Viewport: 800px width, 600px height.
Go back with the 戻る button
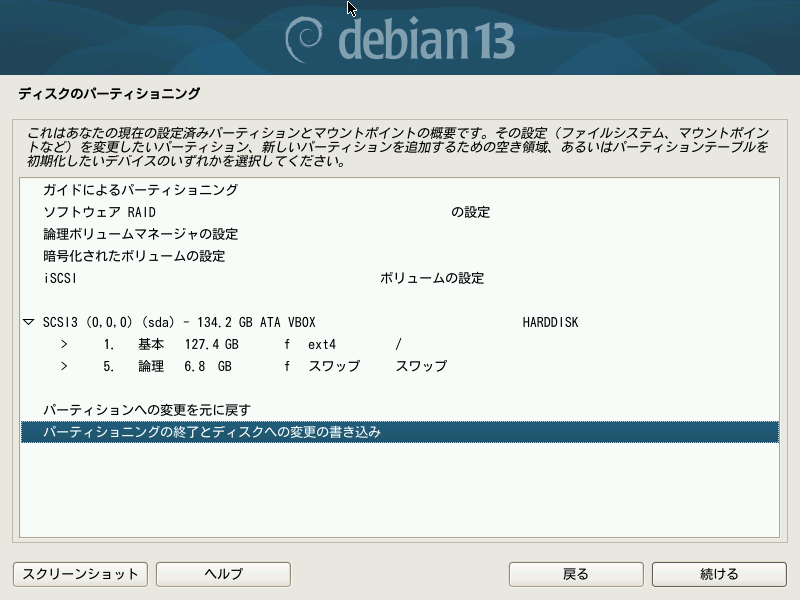click(575, 574)
